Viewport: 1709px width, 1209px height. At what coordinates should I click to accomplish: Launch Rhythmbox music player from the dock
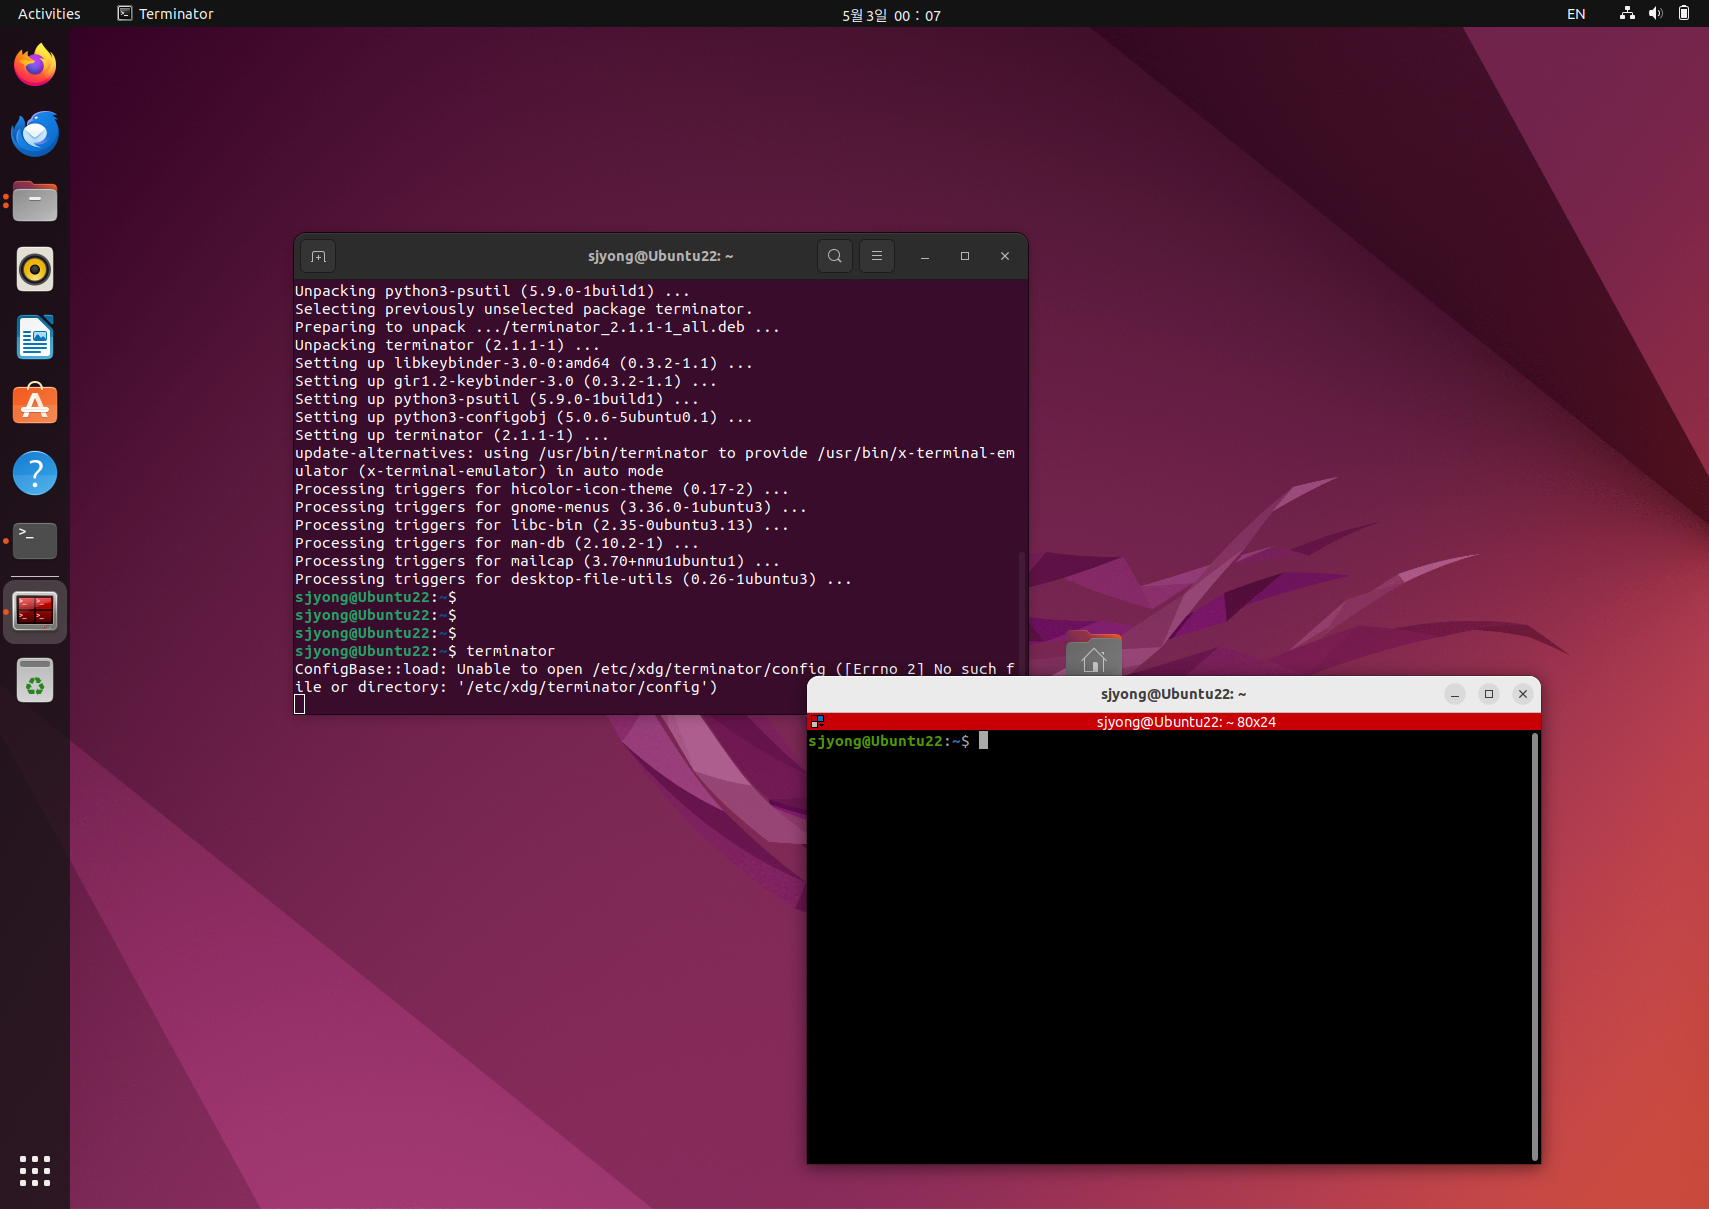(35, 269)
